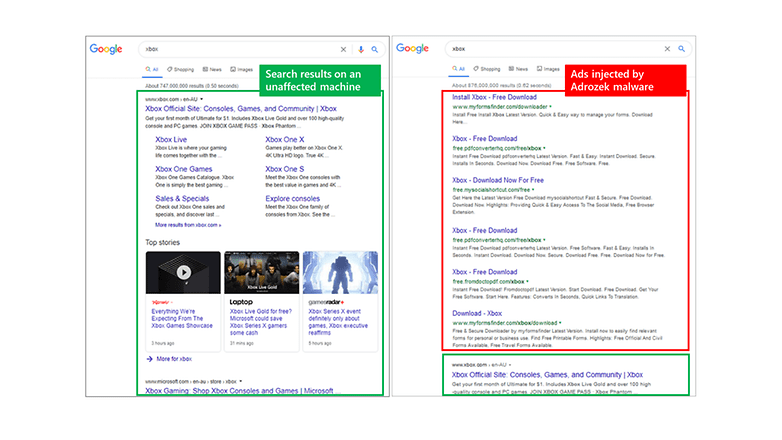Click More results from xbox.com

[188, 225]
